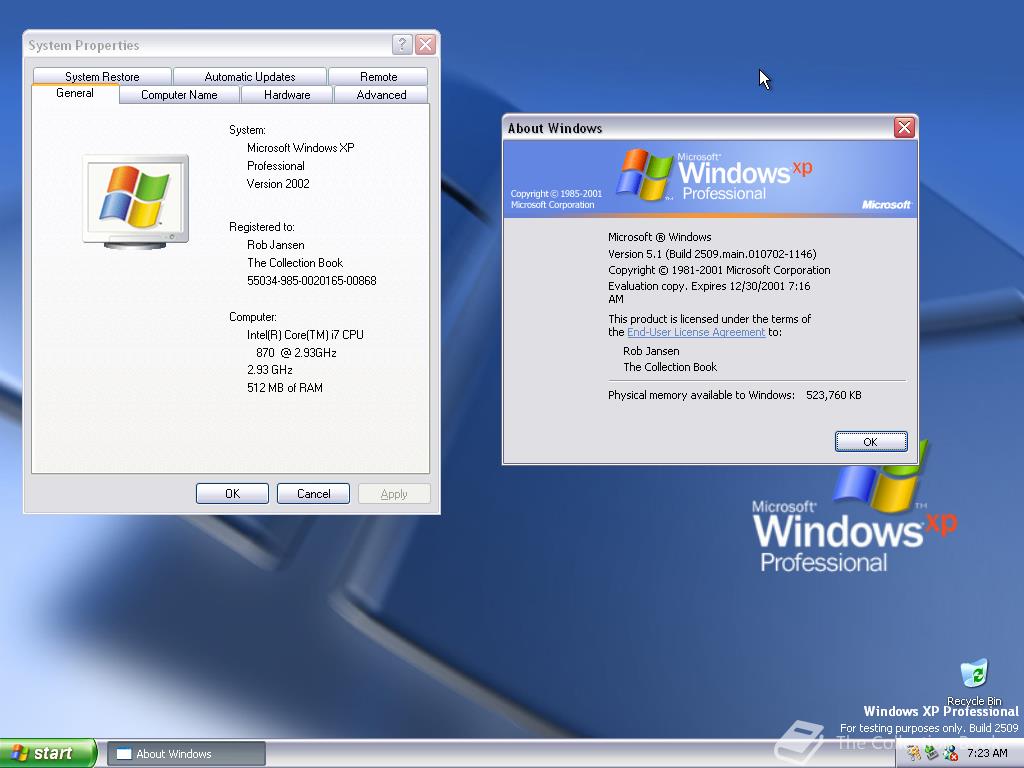Click the "2.93 GHz" speed text
Screen dimensions: 1024x768
270,370
